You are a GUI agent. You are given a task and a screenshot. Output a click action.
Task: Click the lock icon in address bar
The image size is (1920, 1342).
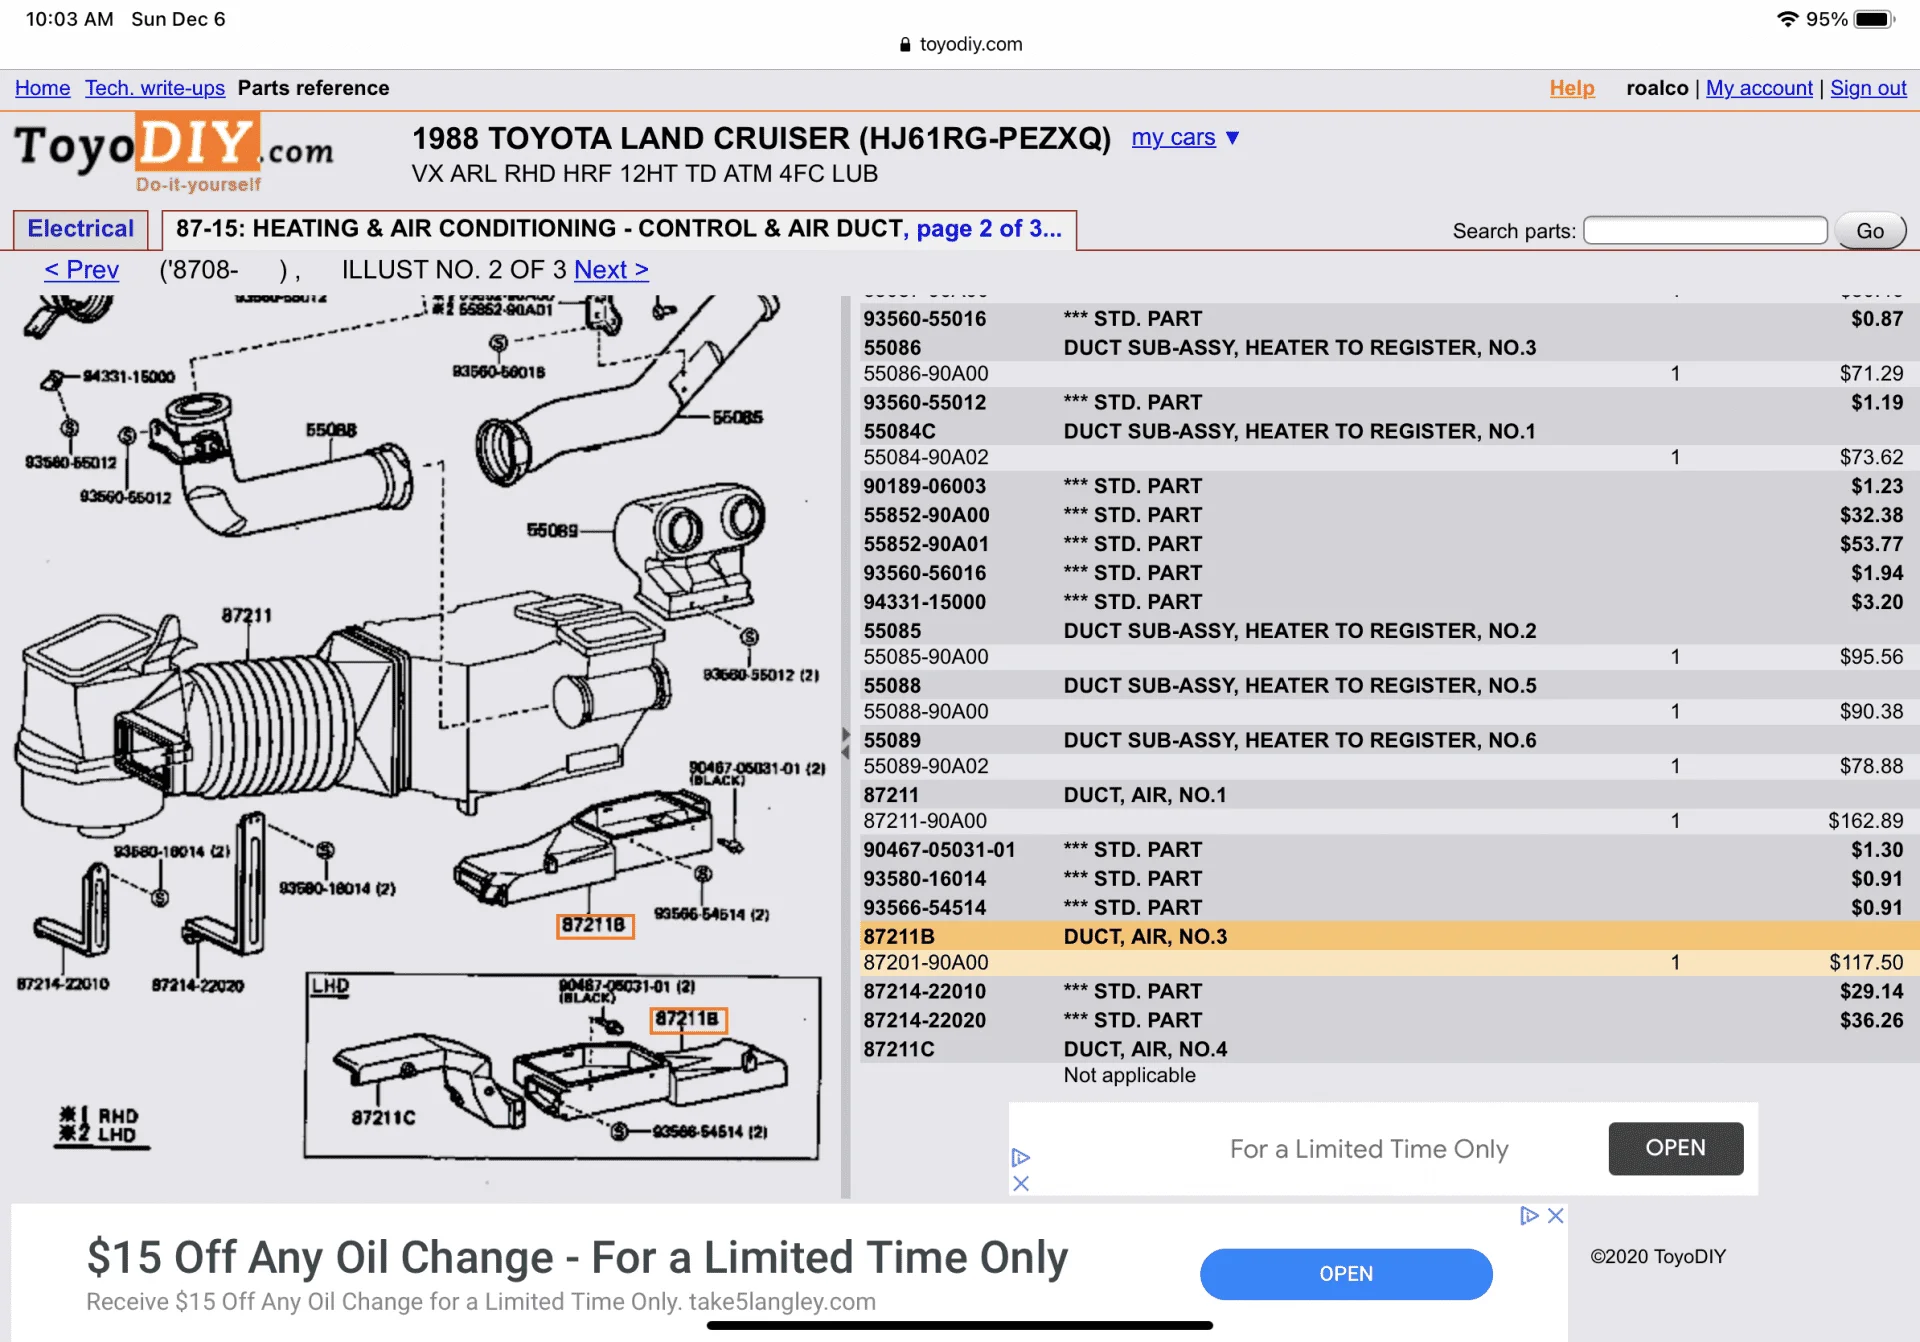(x=905, y=44)
